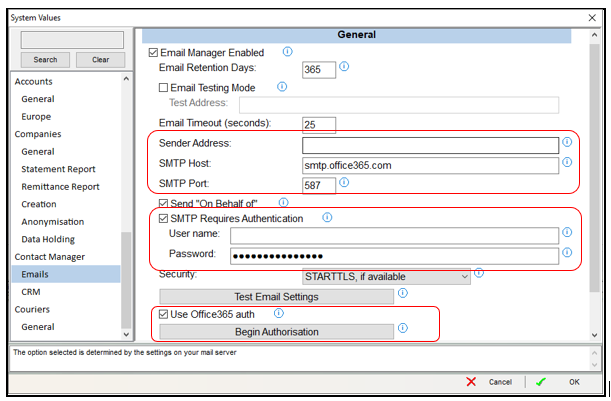Click info icon next to SMTP Port
This screenshot has height=401, width=611.
coord(344,182)
